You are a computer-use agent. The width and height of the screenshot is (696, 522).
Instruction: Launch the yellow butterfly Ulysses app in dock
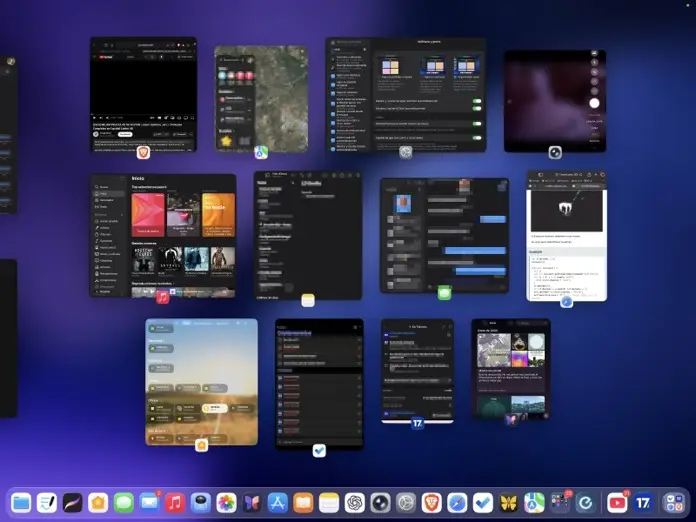[509, 503]
